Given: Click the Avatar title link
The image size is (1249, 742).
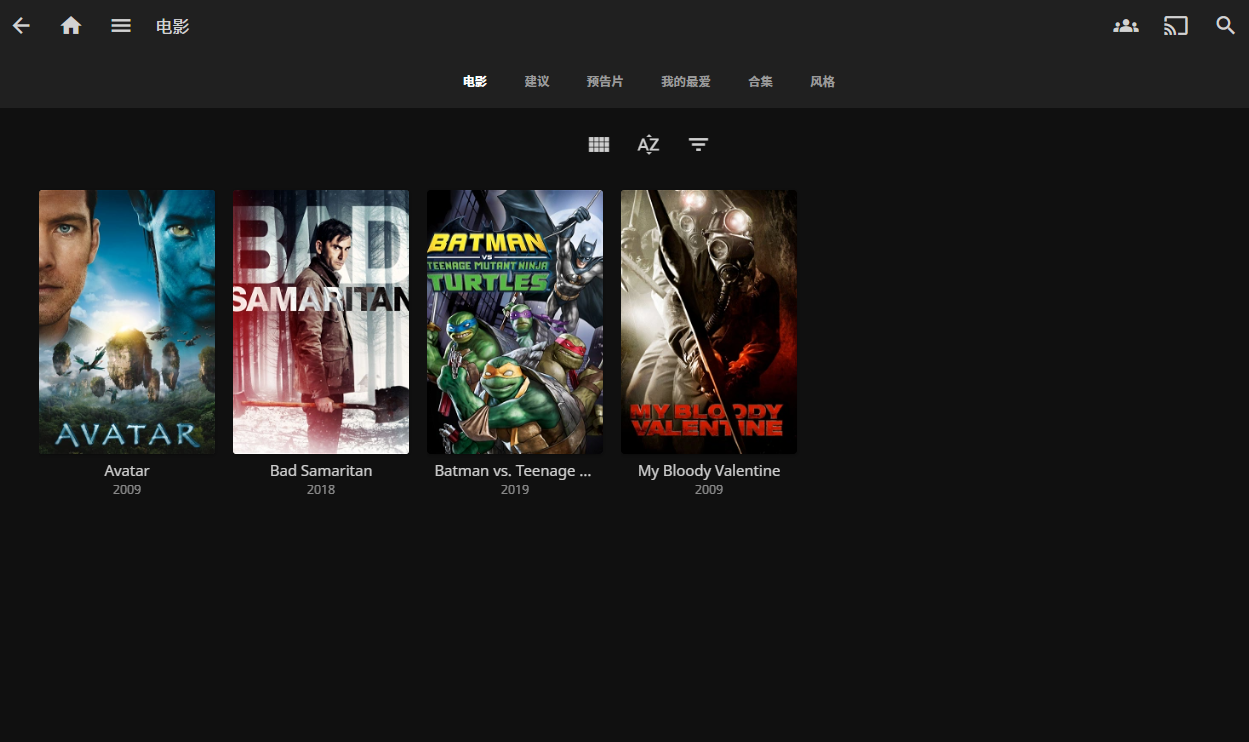Looking at the screenshot, I should click(x=127, y=471).
